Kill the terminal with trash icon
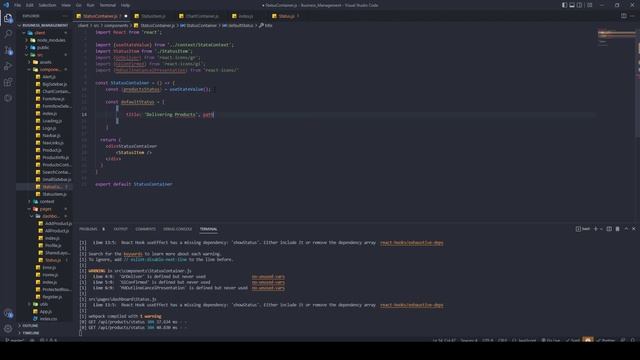 click(x=618, y=229)
